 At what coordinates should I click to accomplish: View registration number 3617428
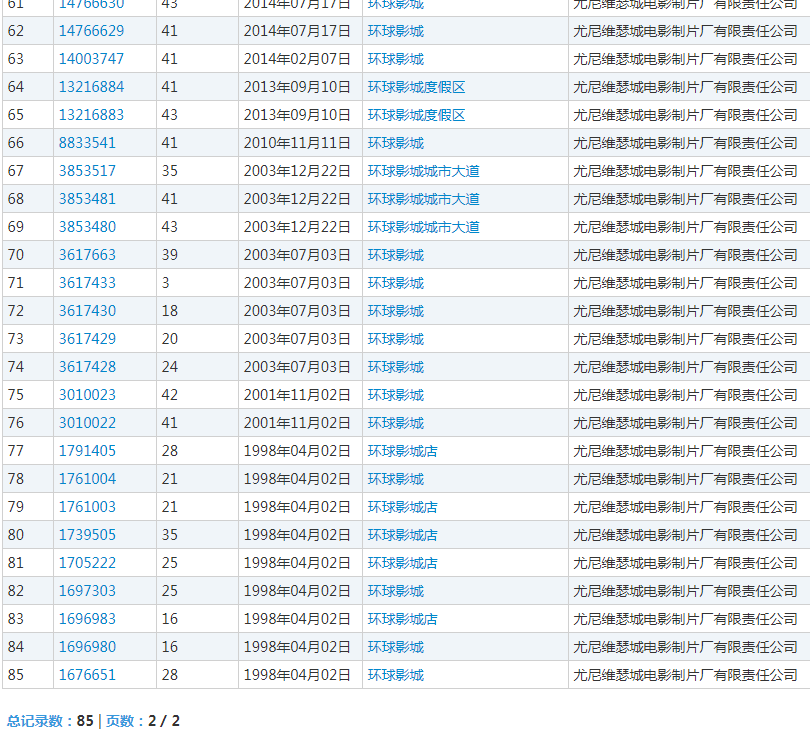(x=87, y=367)
